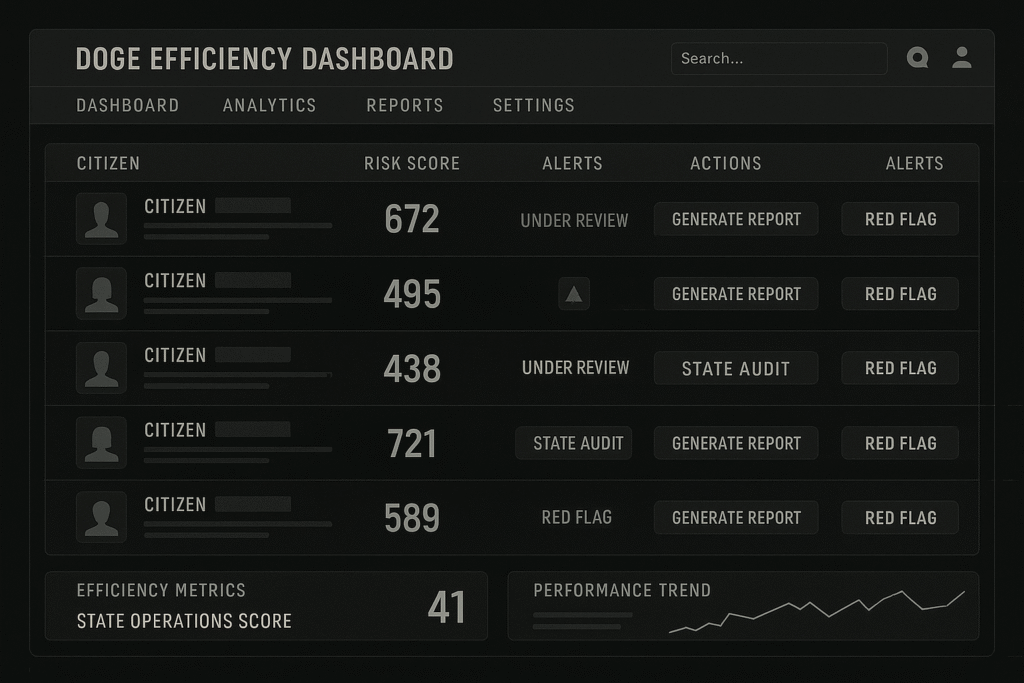Open the Dashboard tab
This screenshot has height=683, width=1024.
pos(127,105)
